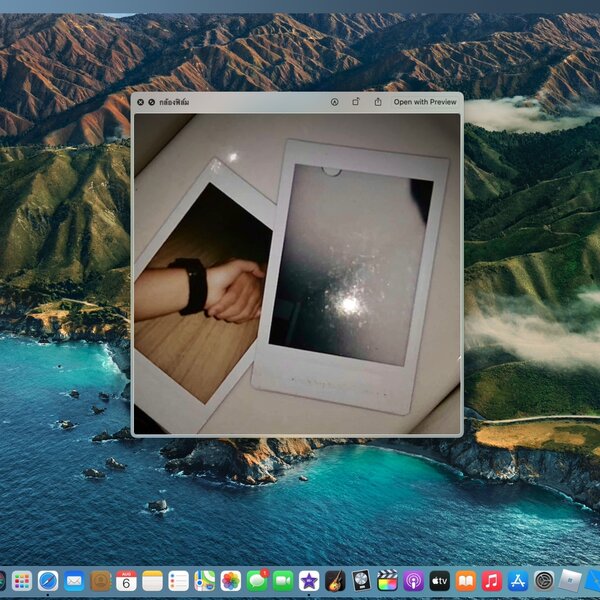Image resolution: width=600 pixels, height=600 pixels.
Task: Open Calendar from the Dock
Action: (126, 581)
